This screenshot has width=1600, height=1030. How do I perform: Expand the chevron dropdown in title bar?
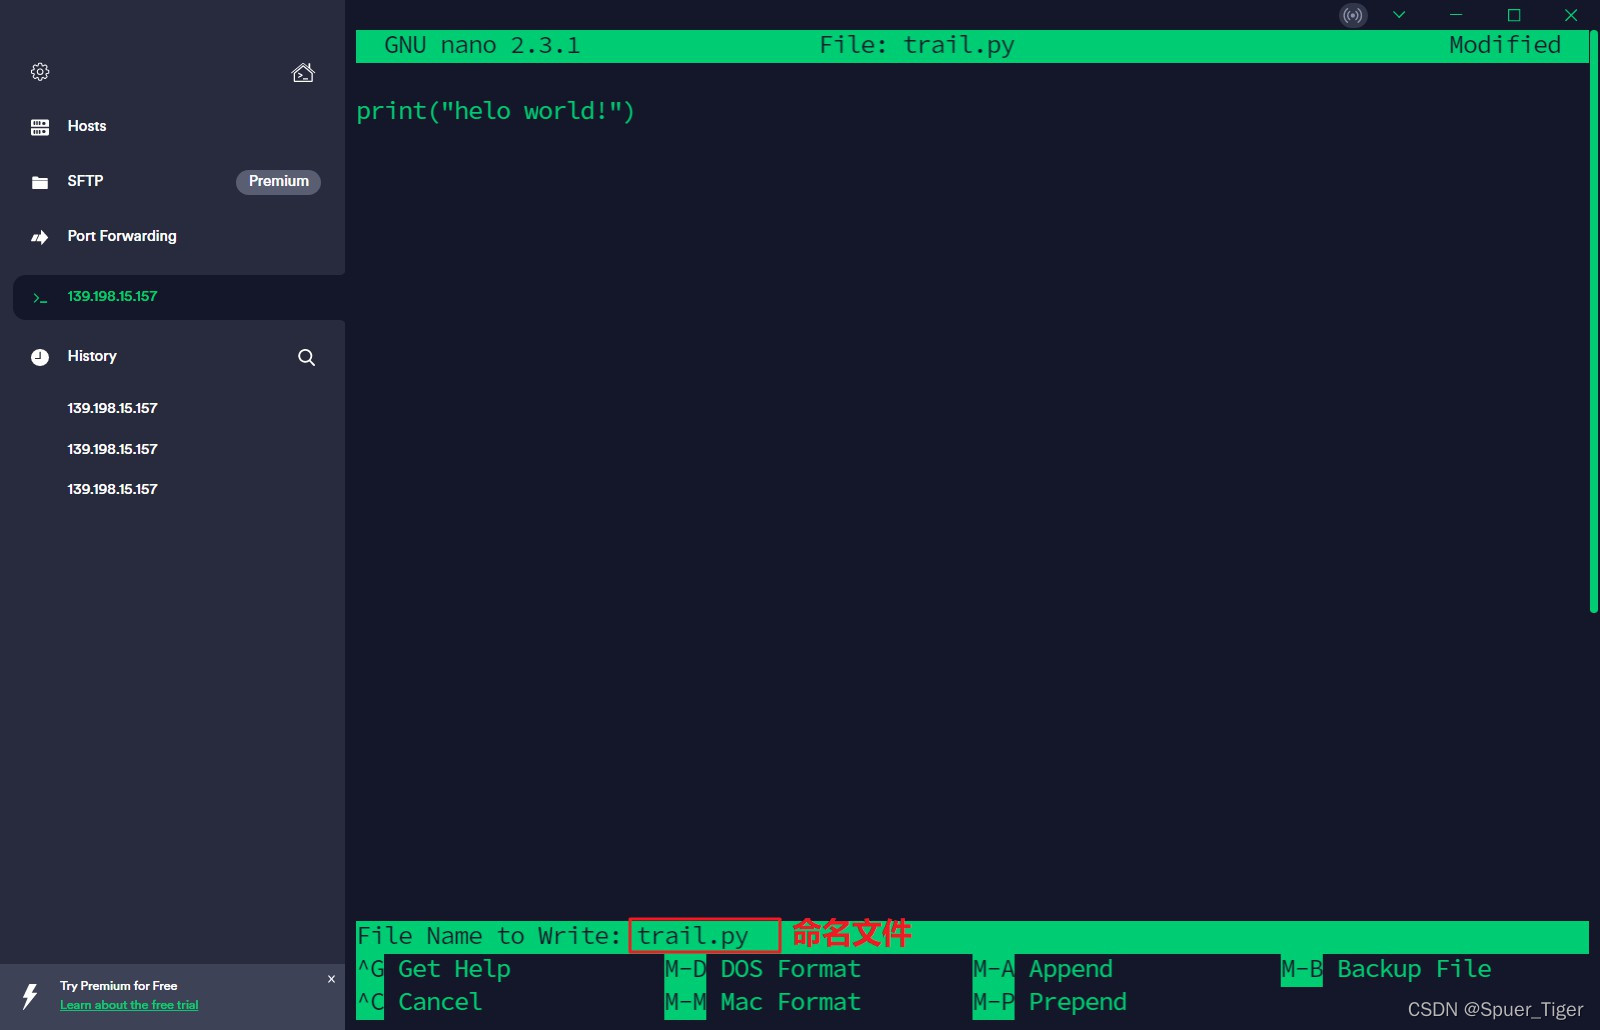pos(1399,15)
